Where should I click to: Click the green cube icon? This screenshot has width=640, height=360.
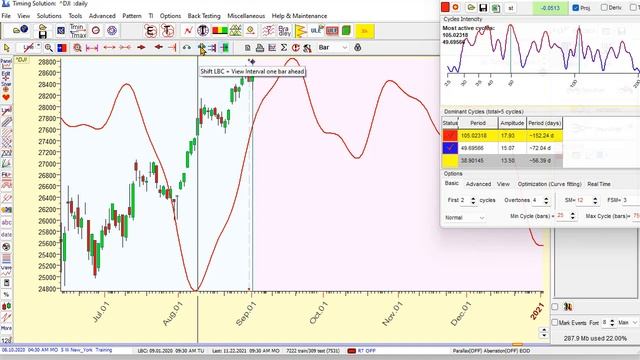click(x=346, y=31)
